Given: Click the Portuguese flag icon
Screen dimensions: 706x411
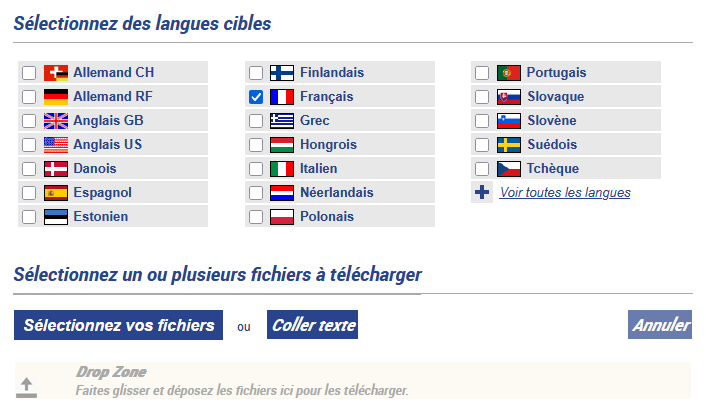Looking at the screenshot, I should pyautogui.click(x=509, y=73).
